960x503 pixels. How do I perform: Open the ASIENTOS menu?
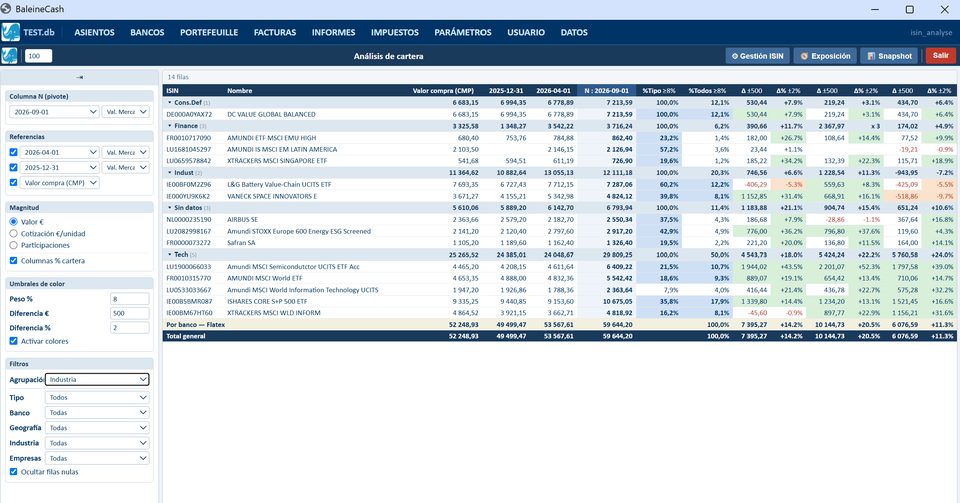94,32
